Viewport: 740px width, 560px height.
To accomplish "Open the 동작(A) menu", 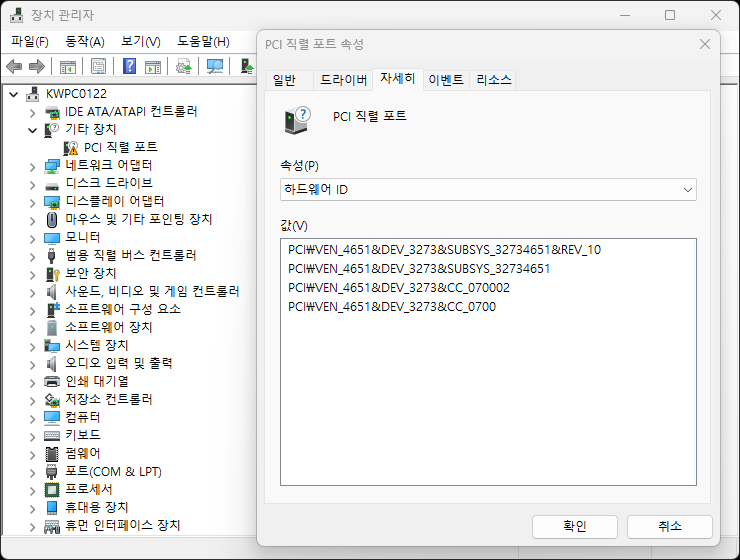I will (x=84, y=42).
